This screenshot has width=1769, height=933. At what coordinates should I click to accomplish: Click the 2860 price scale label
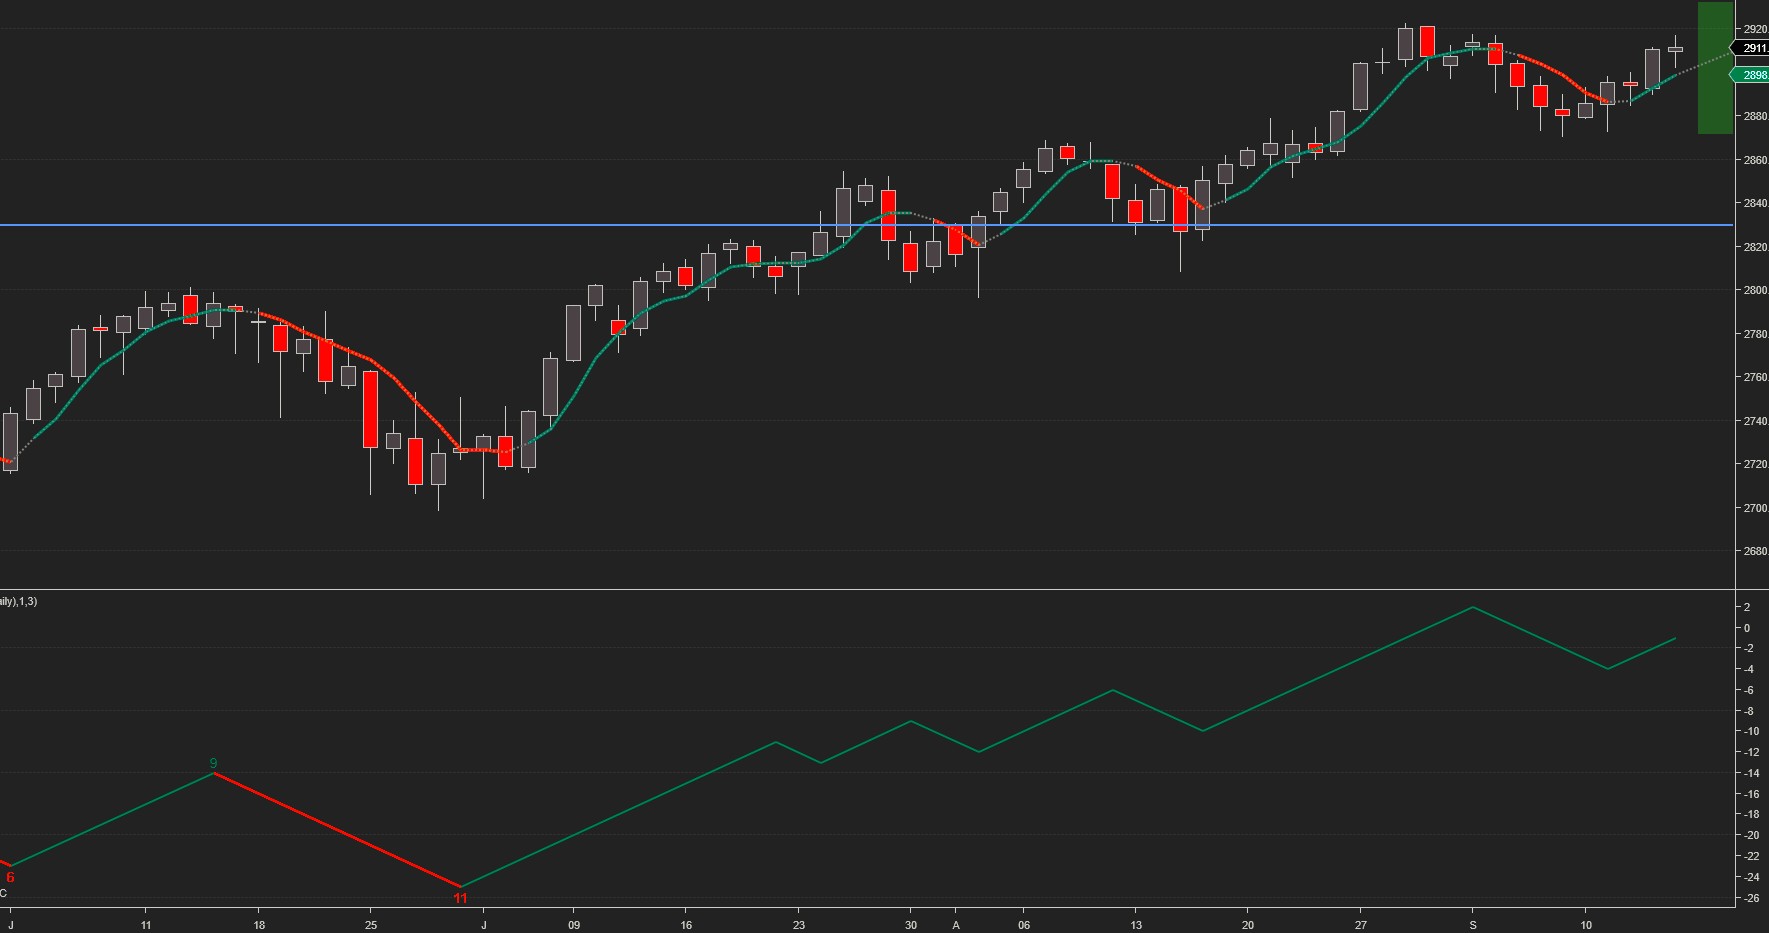coord(1755,160)
